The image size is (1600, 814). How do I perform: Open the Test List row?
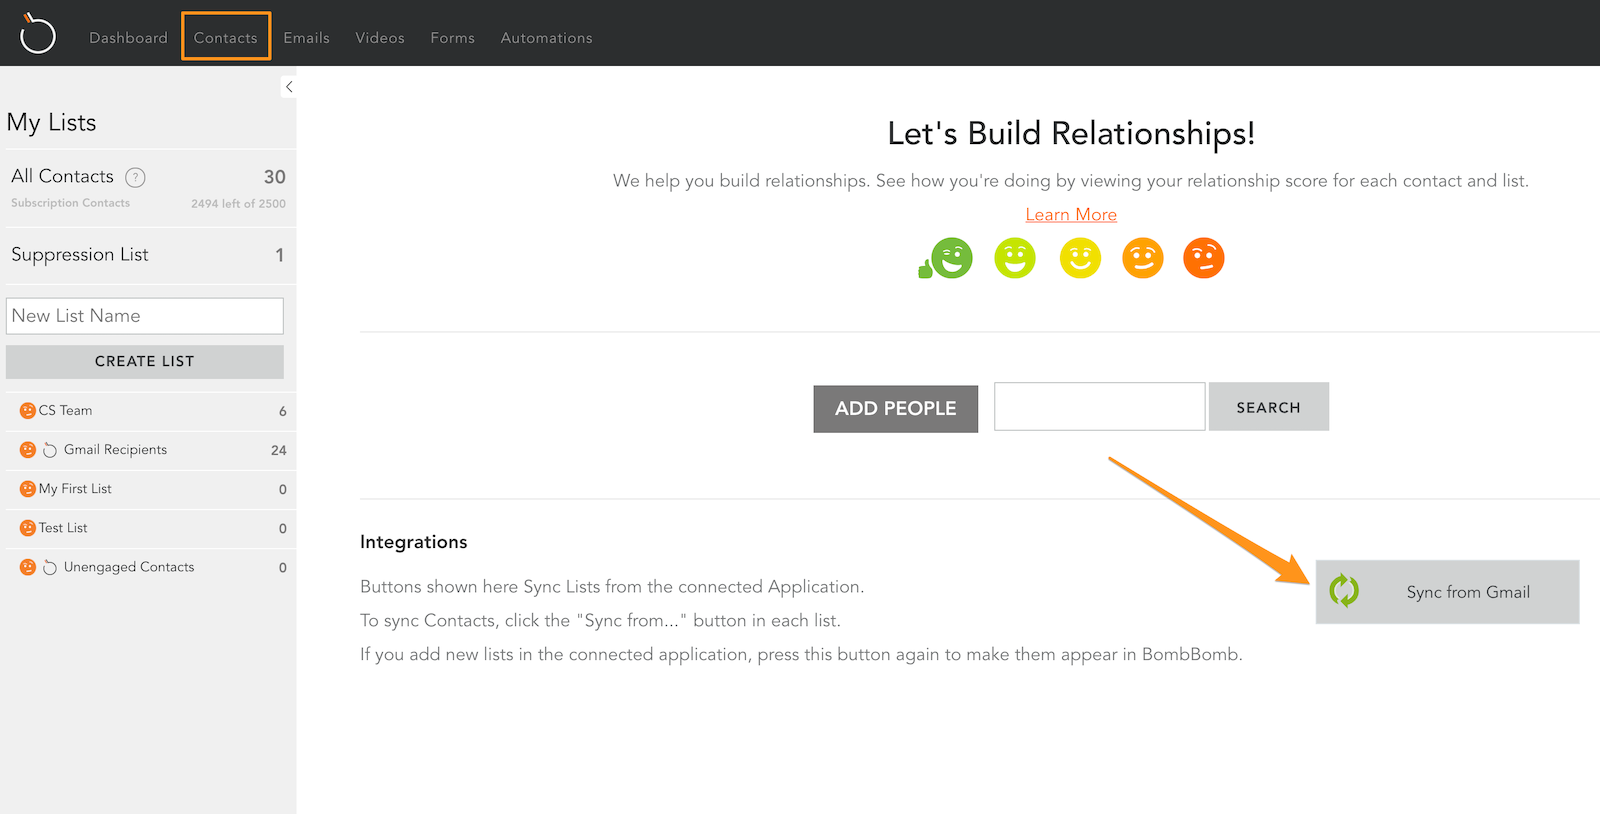pos(150,528)
